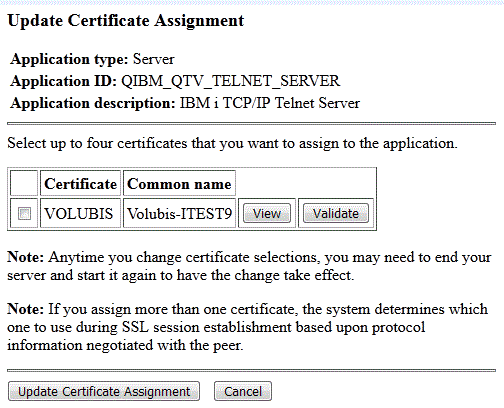Image resolution: width=504 pixels, height=408 pixels.
Task: Click the empty header cell above the checkbox
Action: (24, 183)
